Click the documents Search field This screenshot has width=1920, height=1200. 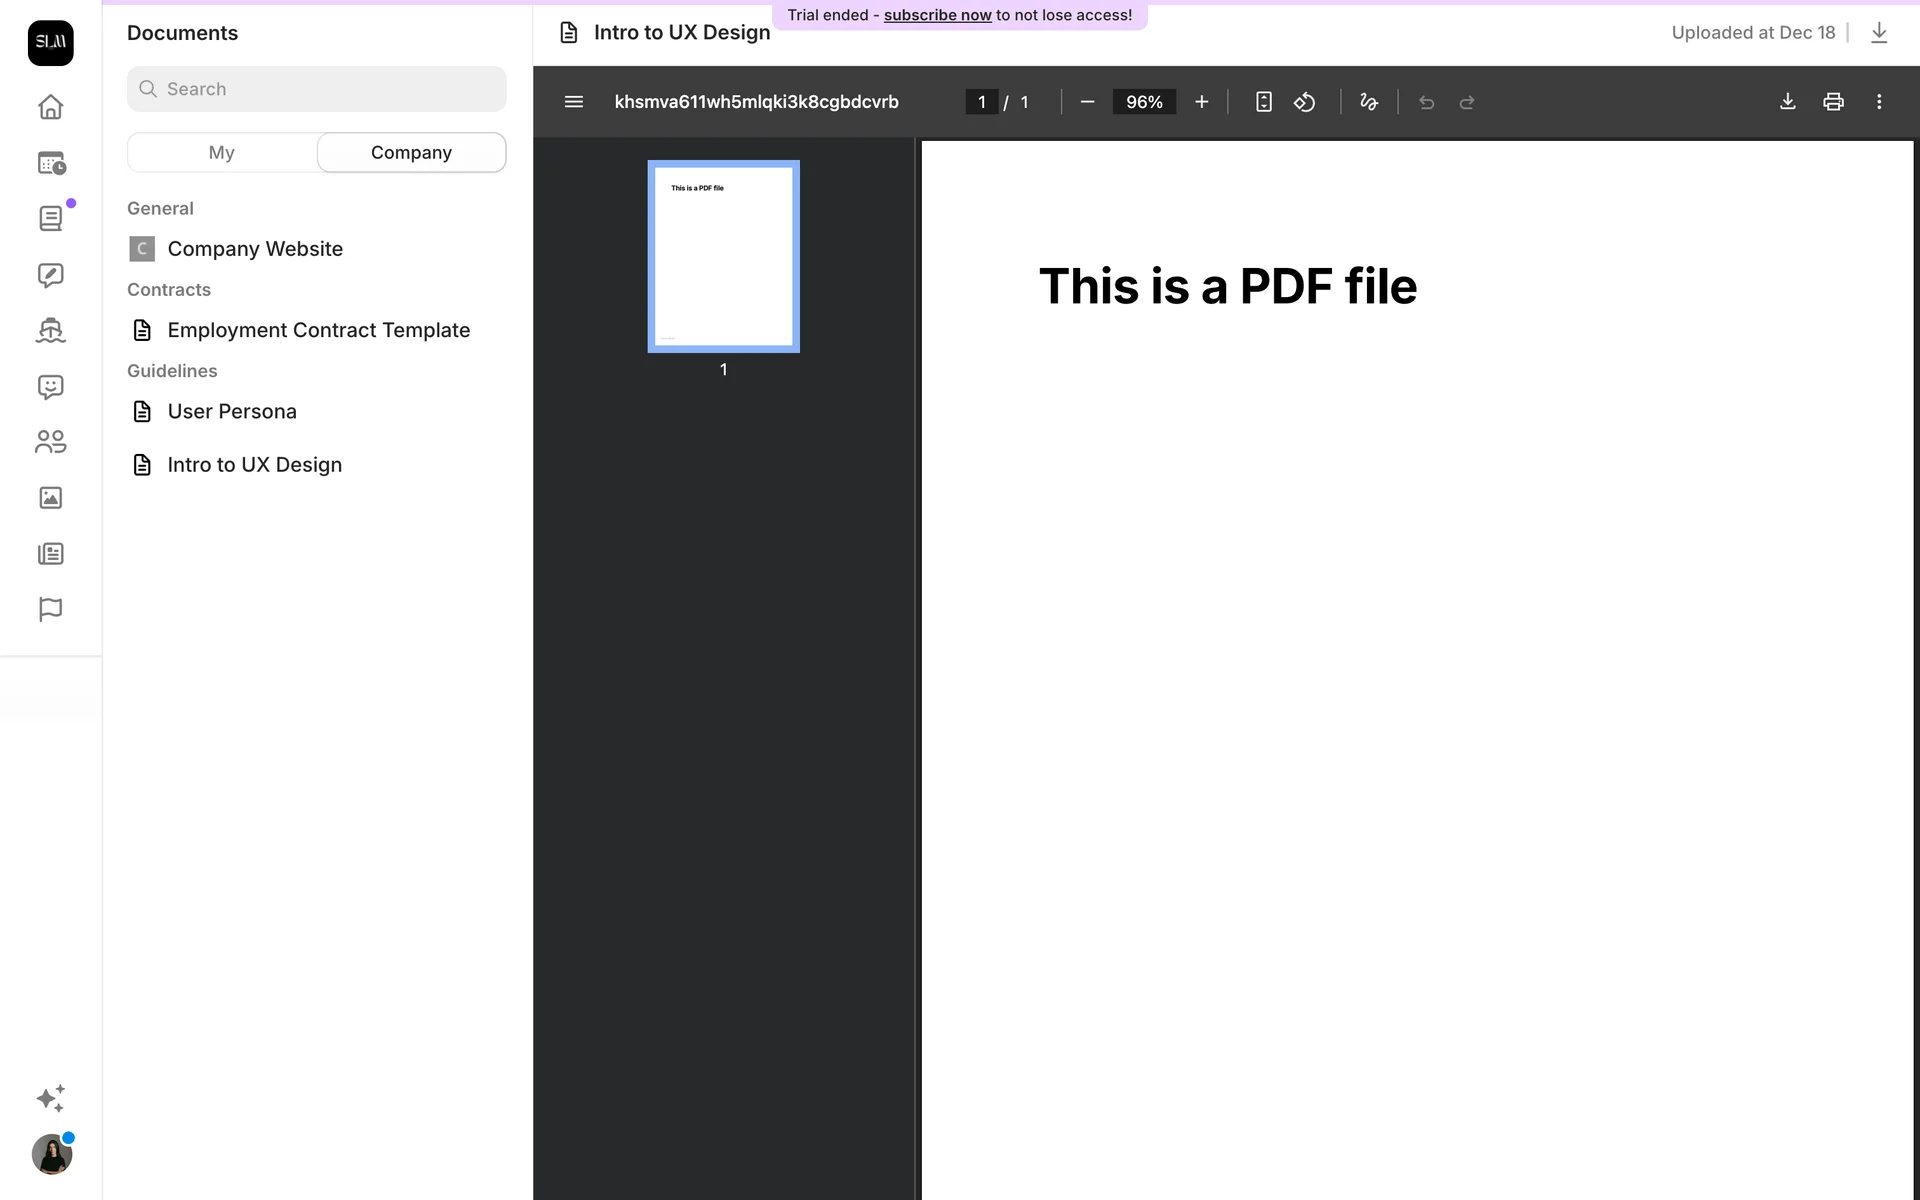(316, 89)
